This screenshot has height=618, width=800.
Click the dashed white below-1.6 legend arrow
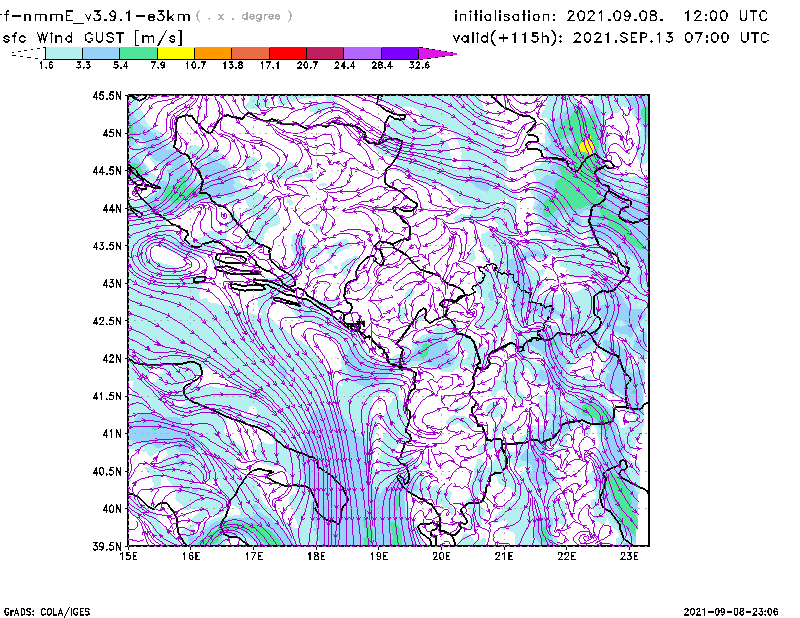tap(28, 53)
